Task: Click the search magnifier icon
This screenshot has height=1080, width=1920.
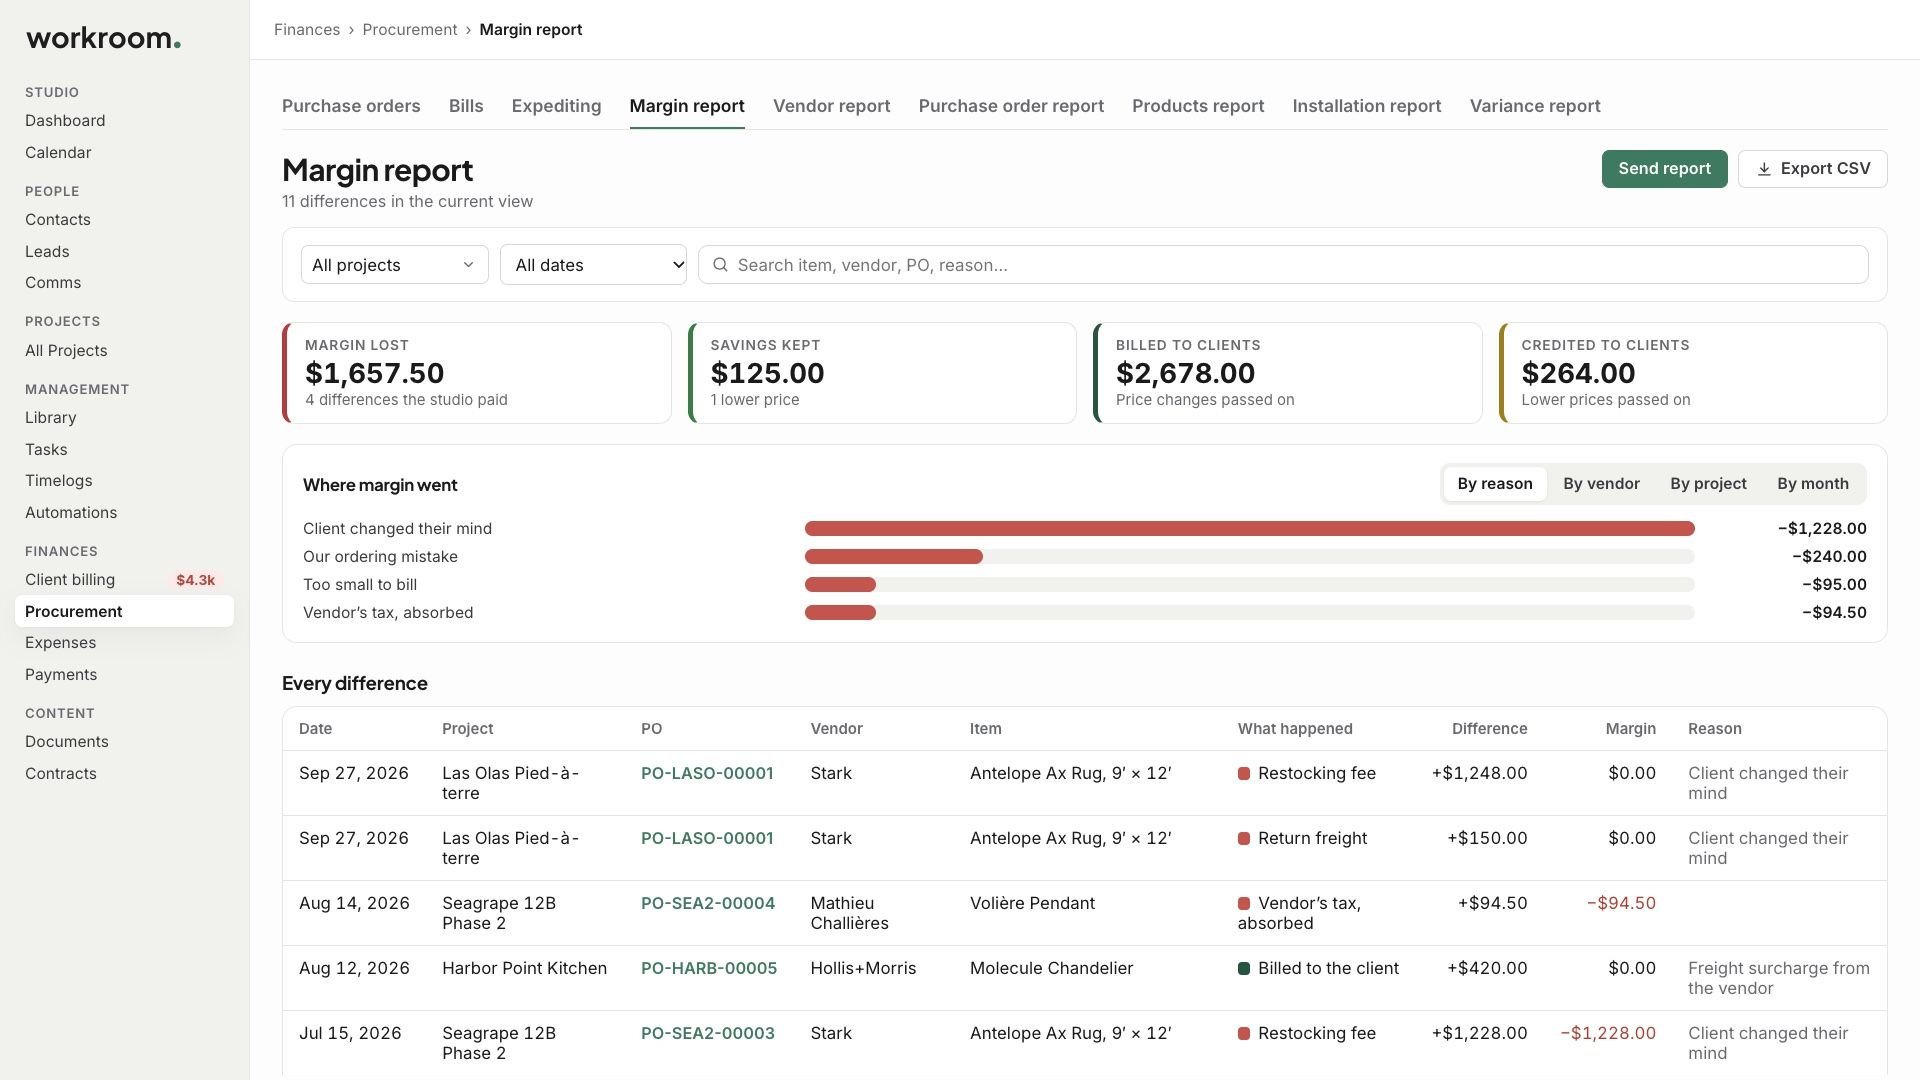Action: pyautogui.click(x=720, y=265)
